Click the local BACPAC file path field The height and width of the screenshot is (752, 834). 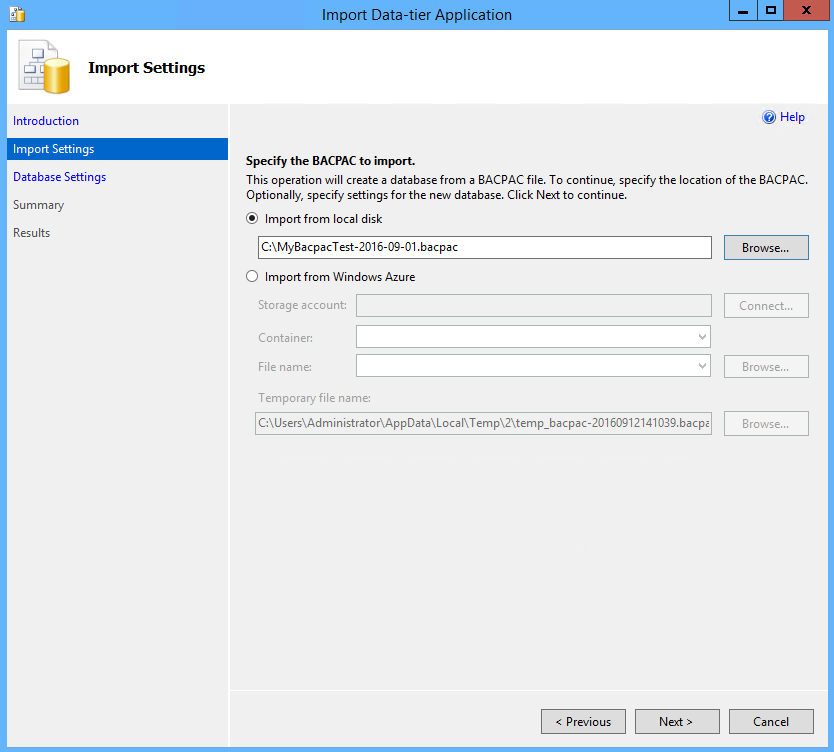point(484,247)
